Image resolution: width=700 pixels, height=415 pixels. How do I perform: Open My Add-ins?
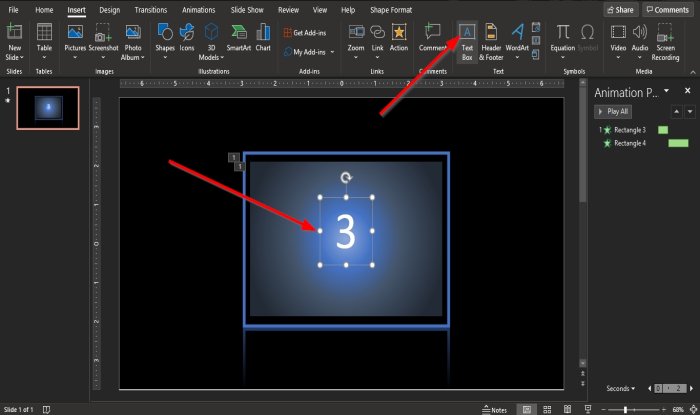tap(304, 52)
